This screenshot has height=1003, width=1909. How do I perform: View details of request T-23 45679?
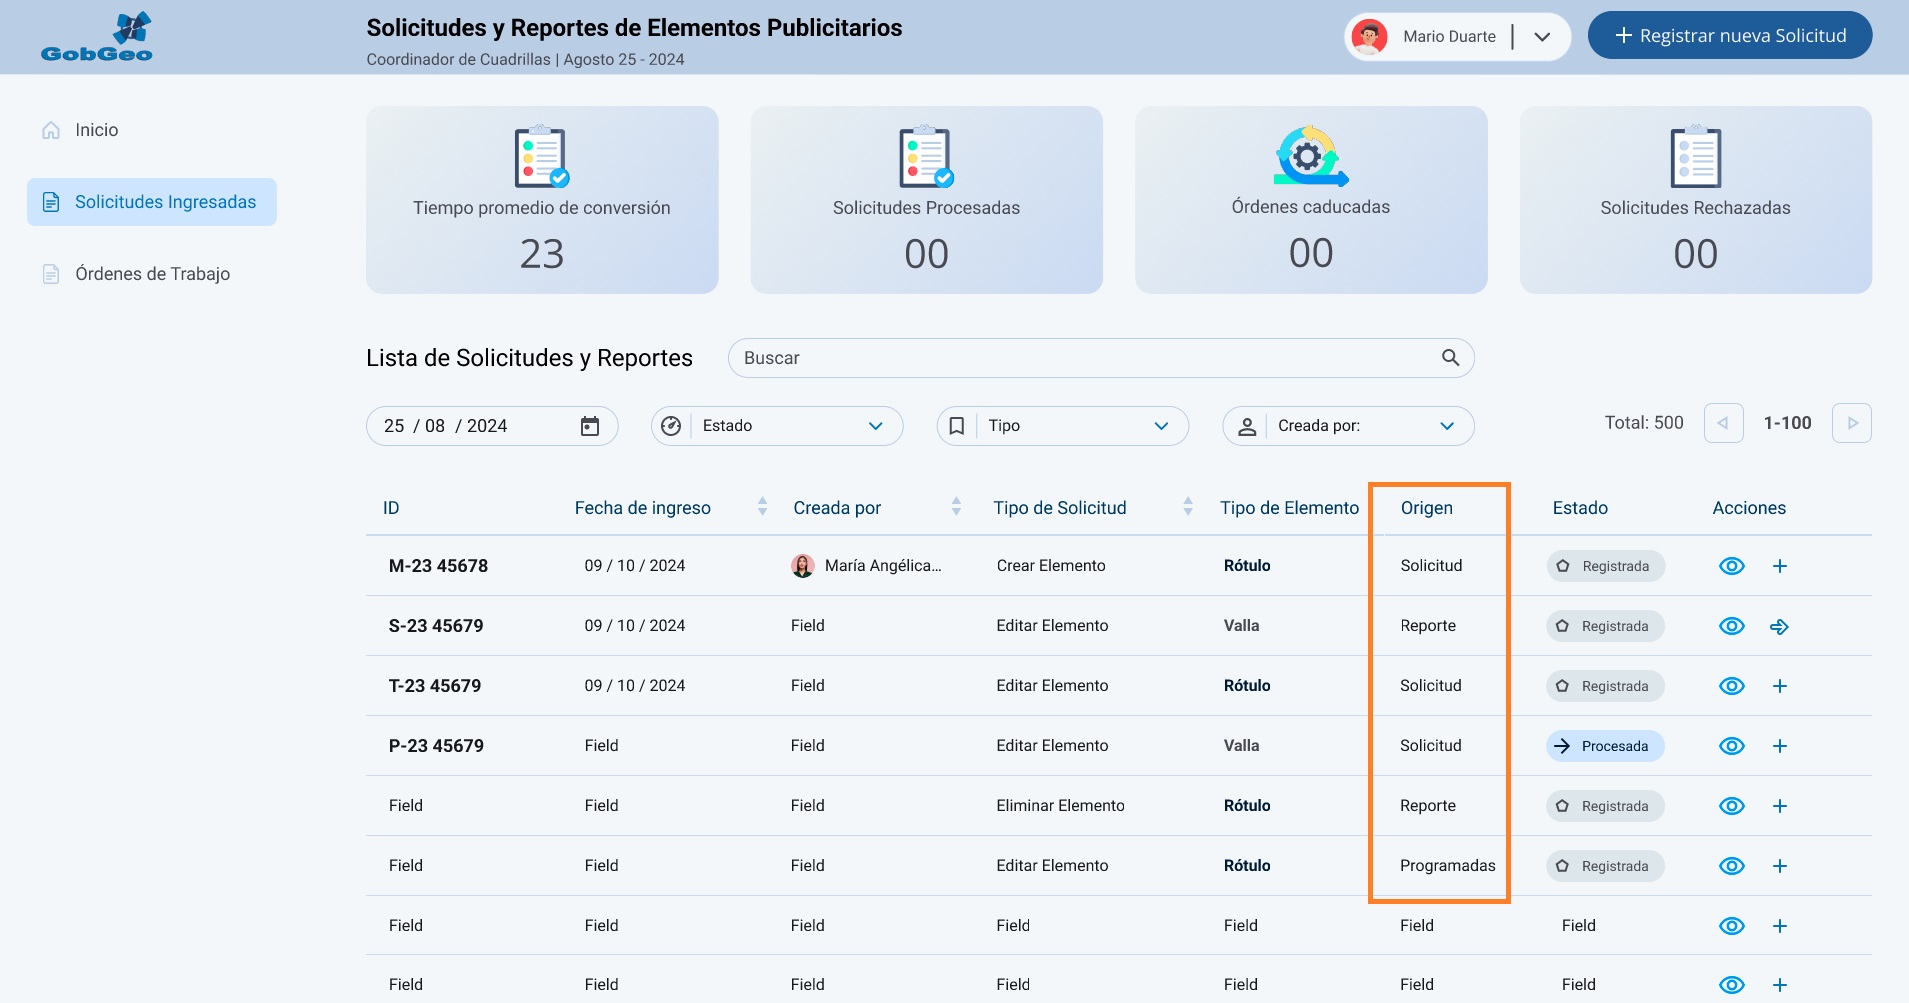click(x=1731, y=686)
